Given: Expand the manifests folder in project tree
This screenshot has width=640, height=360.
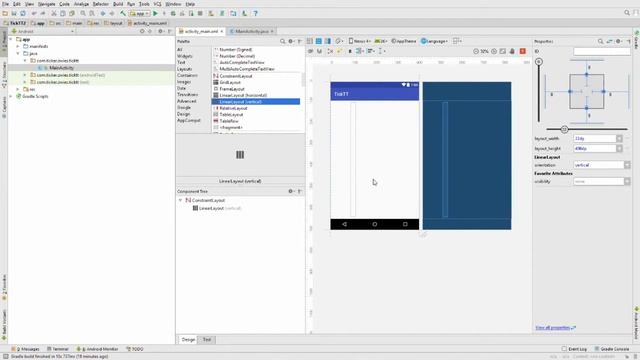Looking at the screenshot, I should pos(18,47).
